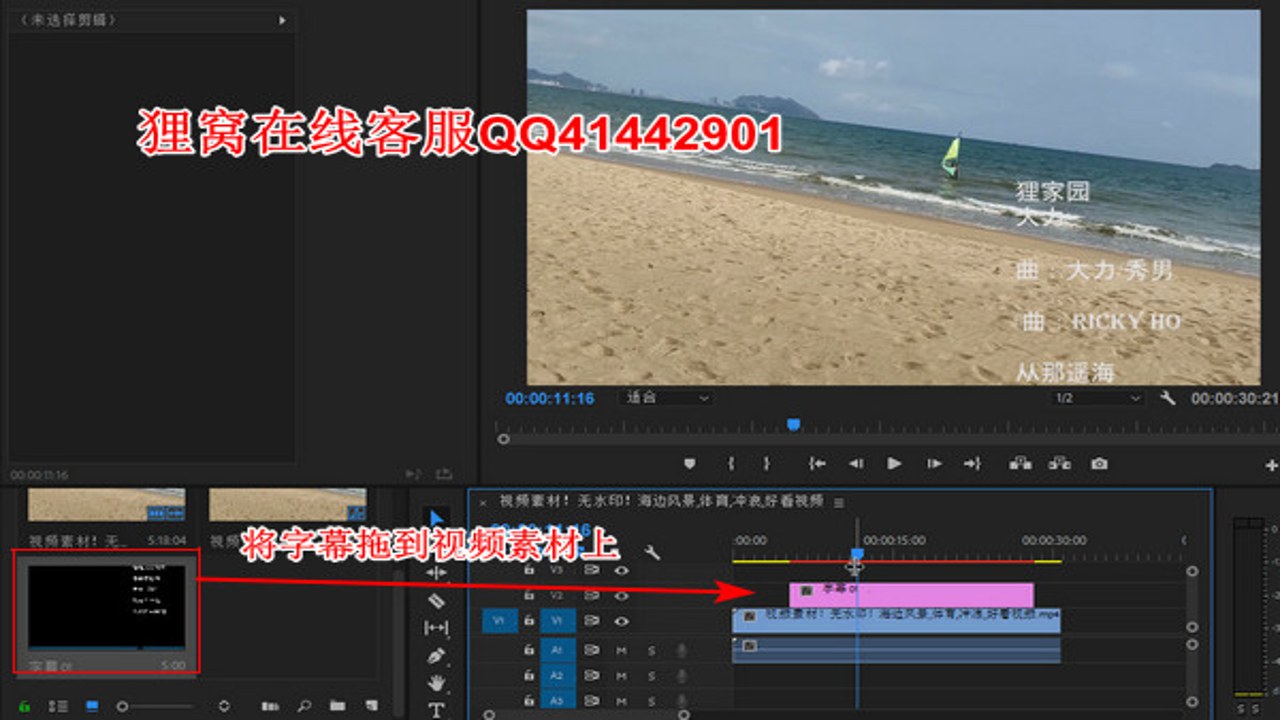The height and width of the screenshot is (720, 1280).
Task: Go to In point
Action: pyautogui.click(x=817, y=464)
